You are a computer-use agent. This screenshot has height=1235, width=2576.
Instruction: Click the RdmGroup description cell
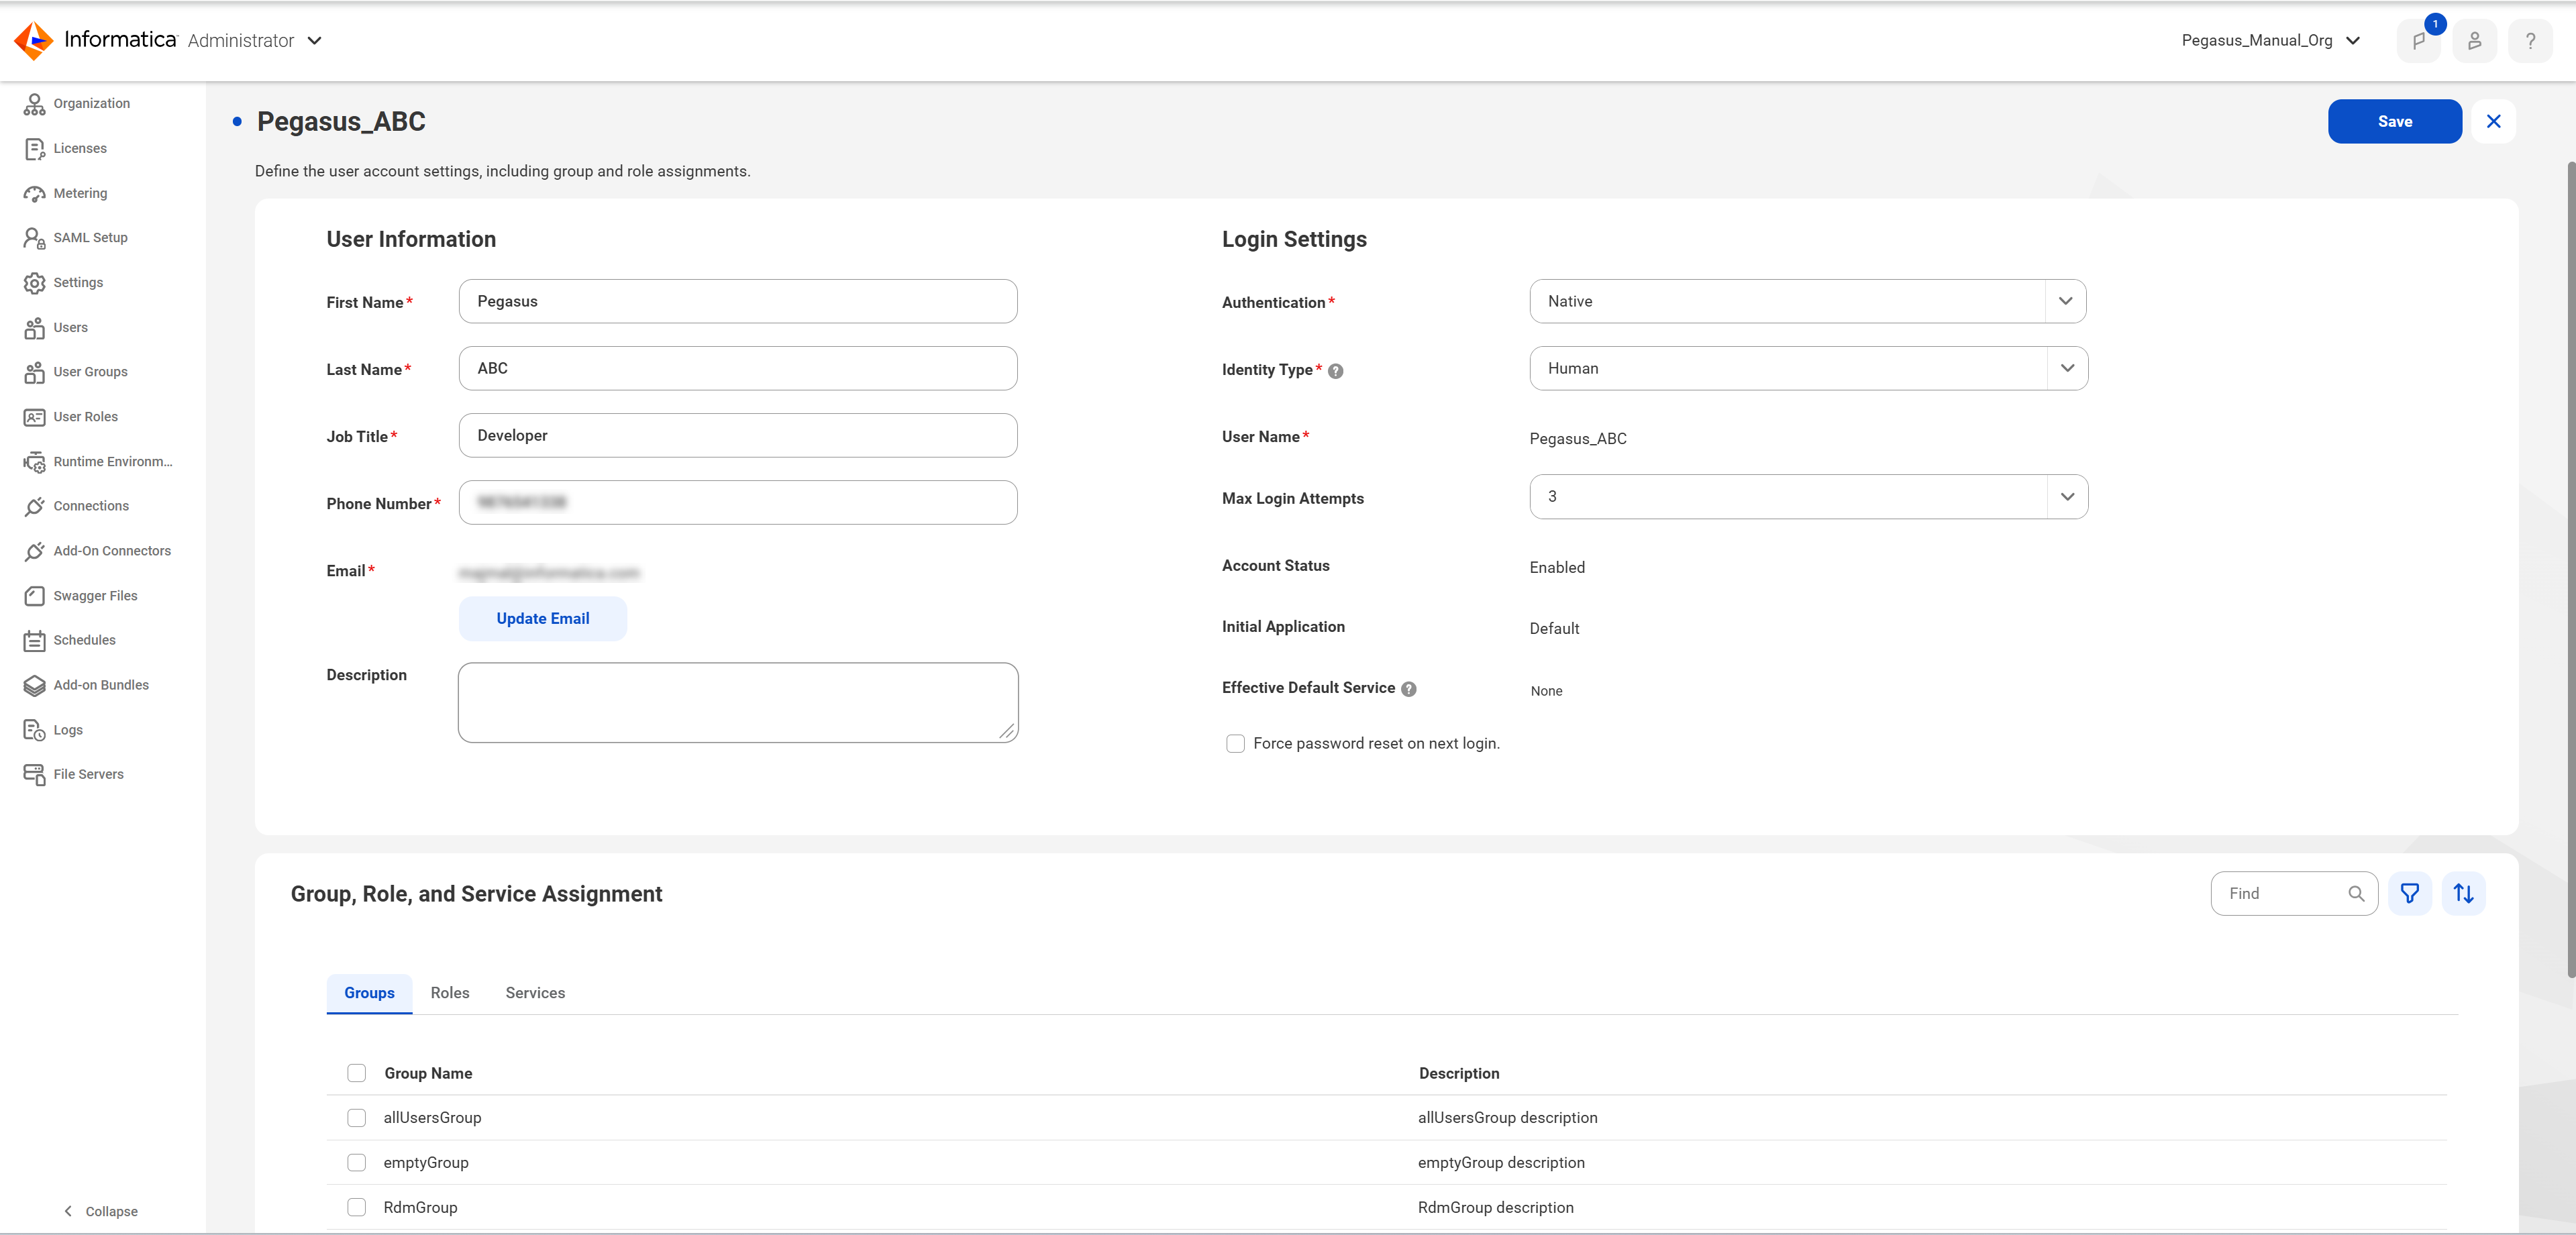pos(1495,1208)
